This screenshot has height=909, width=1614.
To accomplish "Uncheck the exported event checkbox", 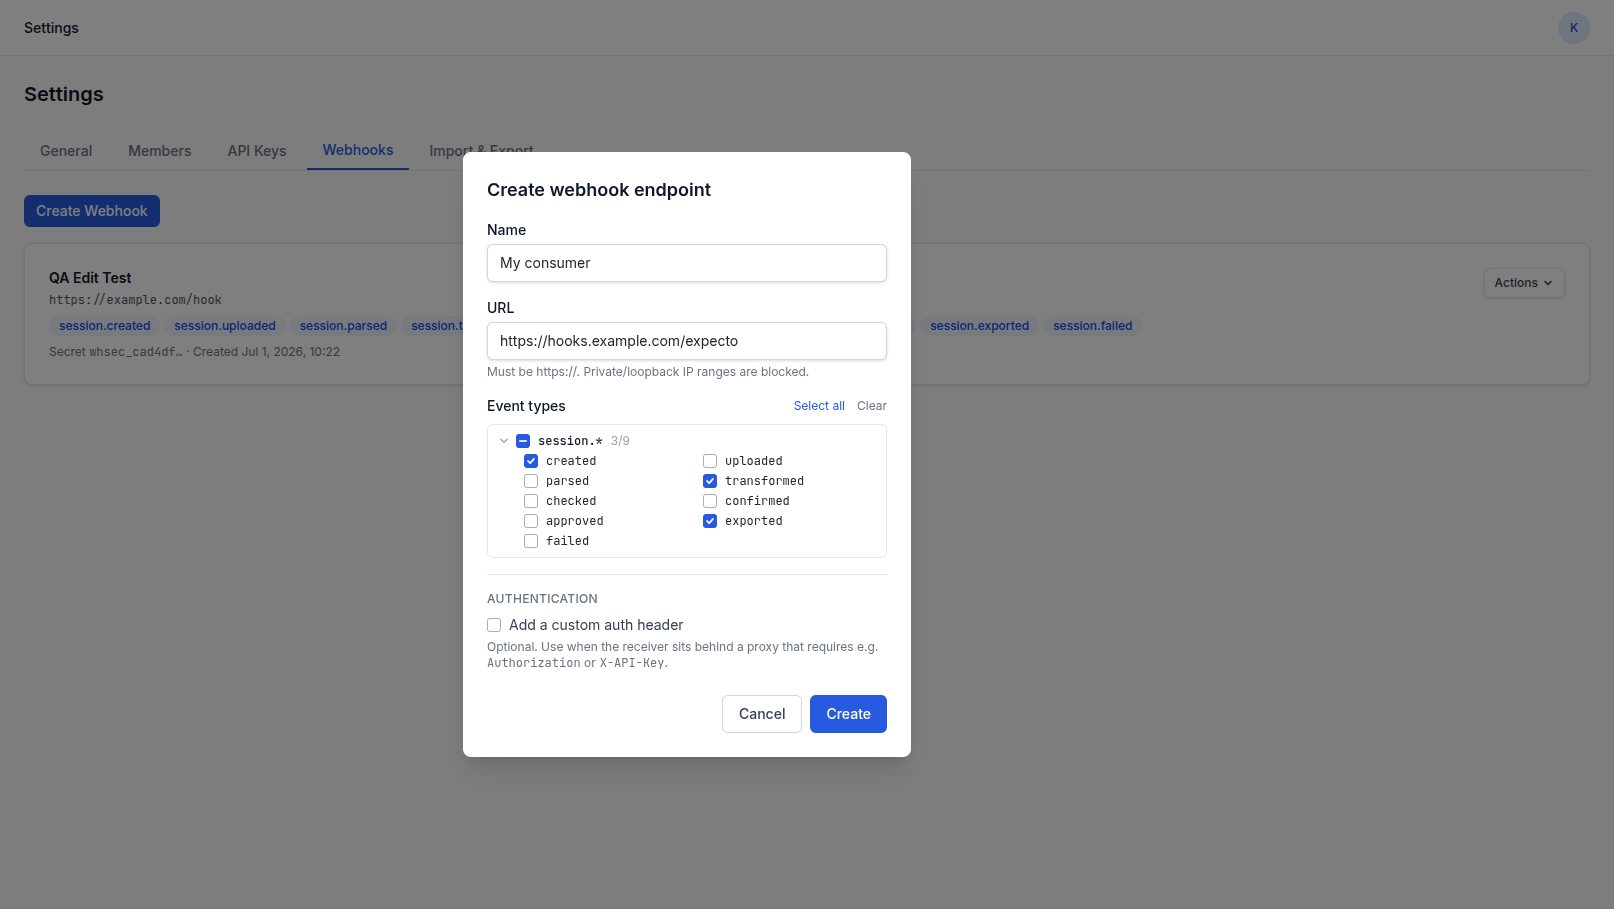I will click(710, 521).
